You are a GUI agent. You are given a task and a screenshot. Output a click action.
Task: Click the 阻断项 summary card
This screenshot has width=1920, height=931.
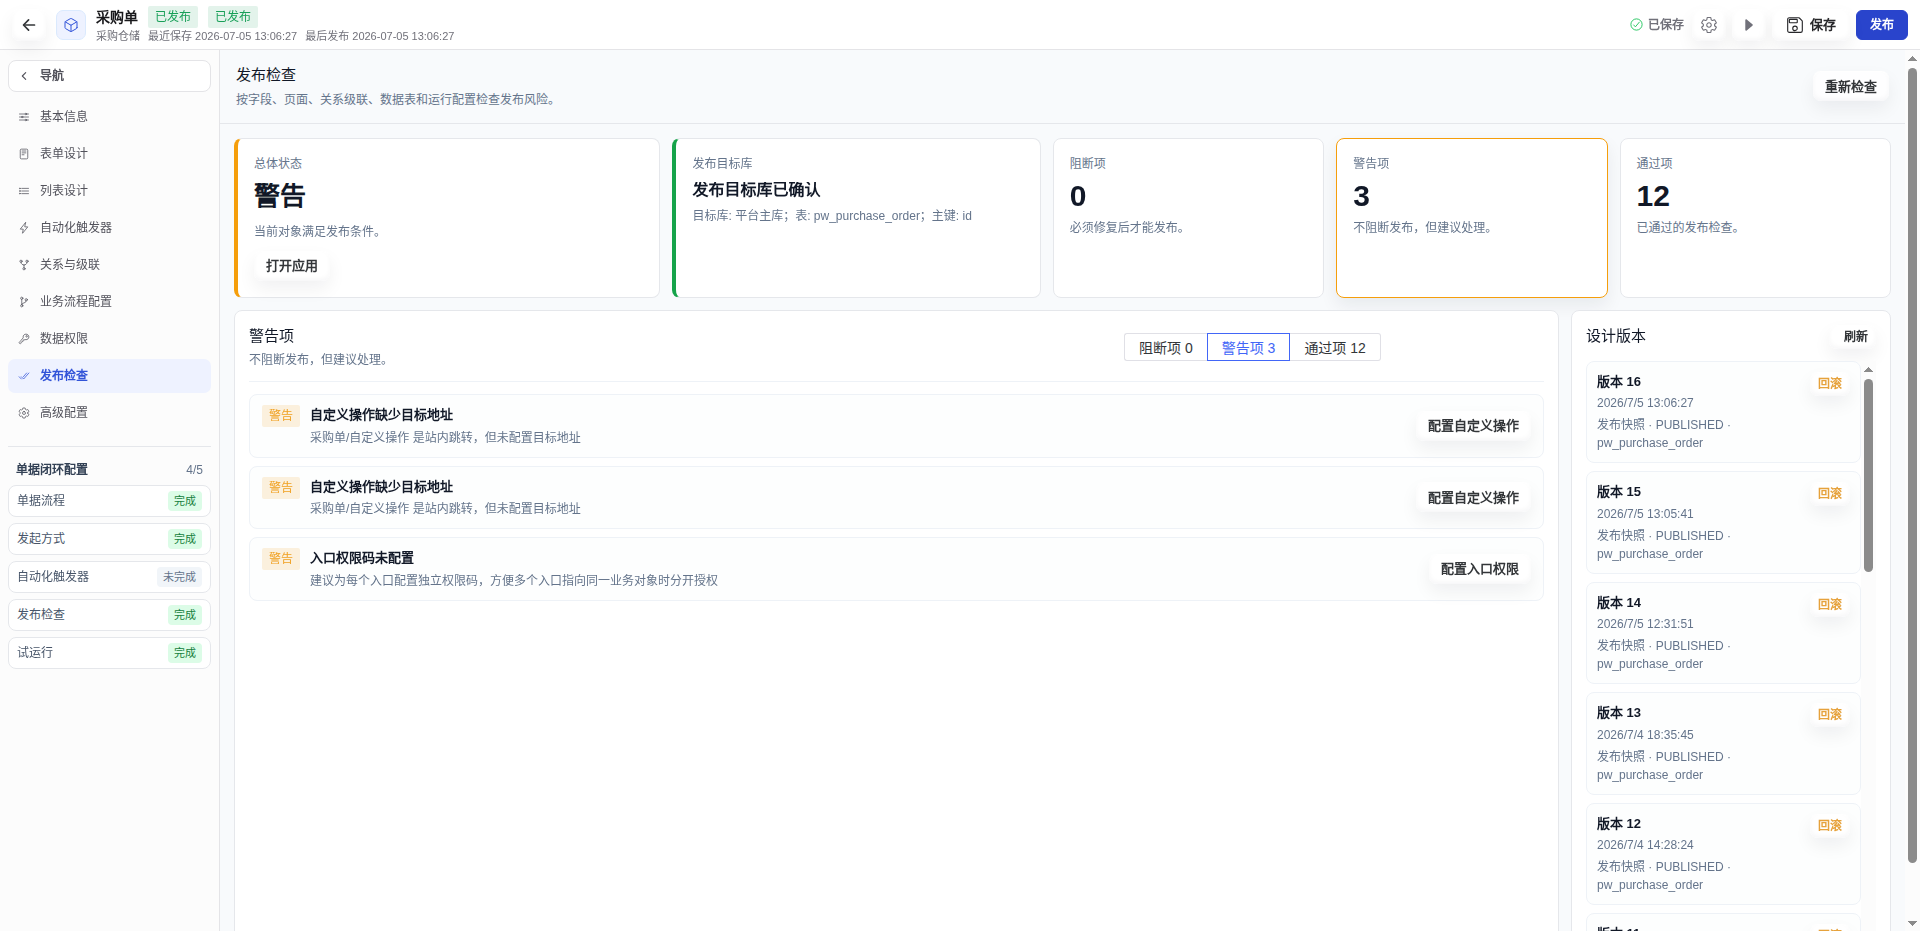tap(1188, 218)
